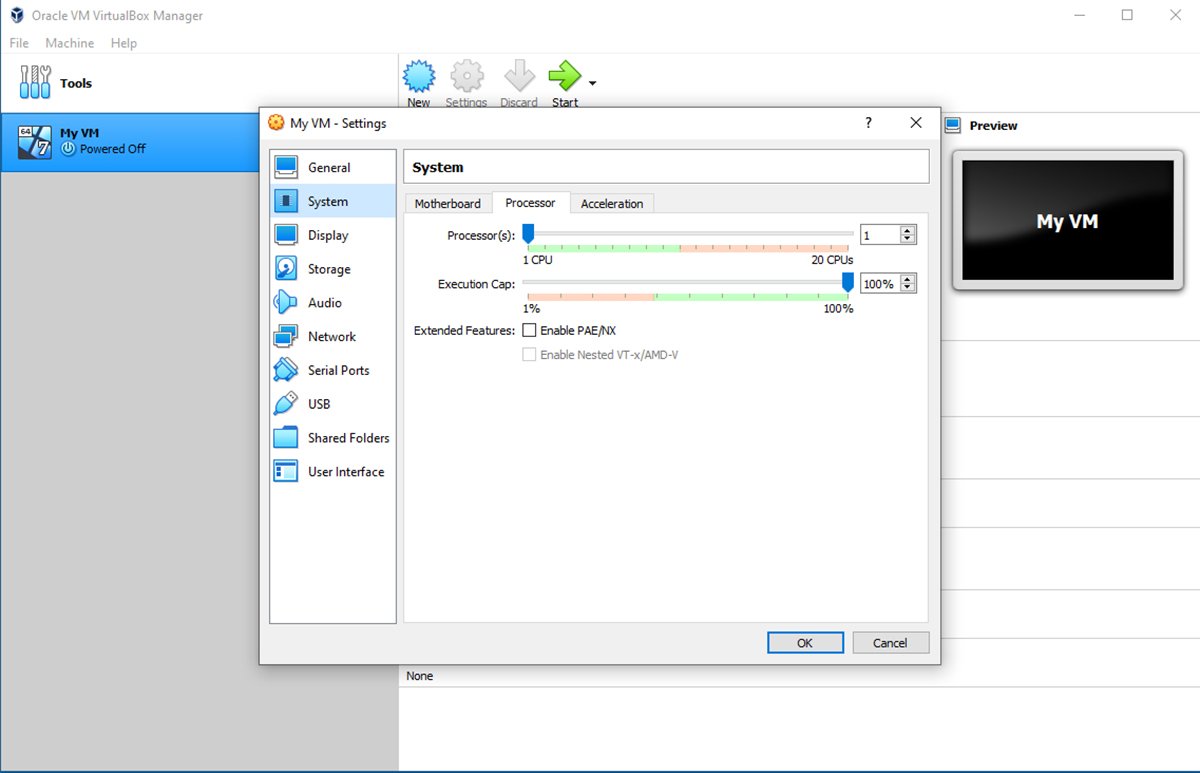Screen dimensions: 1200x773
Task: Expand the Start button dropdown arrow
Action: (x=593, y=83)
